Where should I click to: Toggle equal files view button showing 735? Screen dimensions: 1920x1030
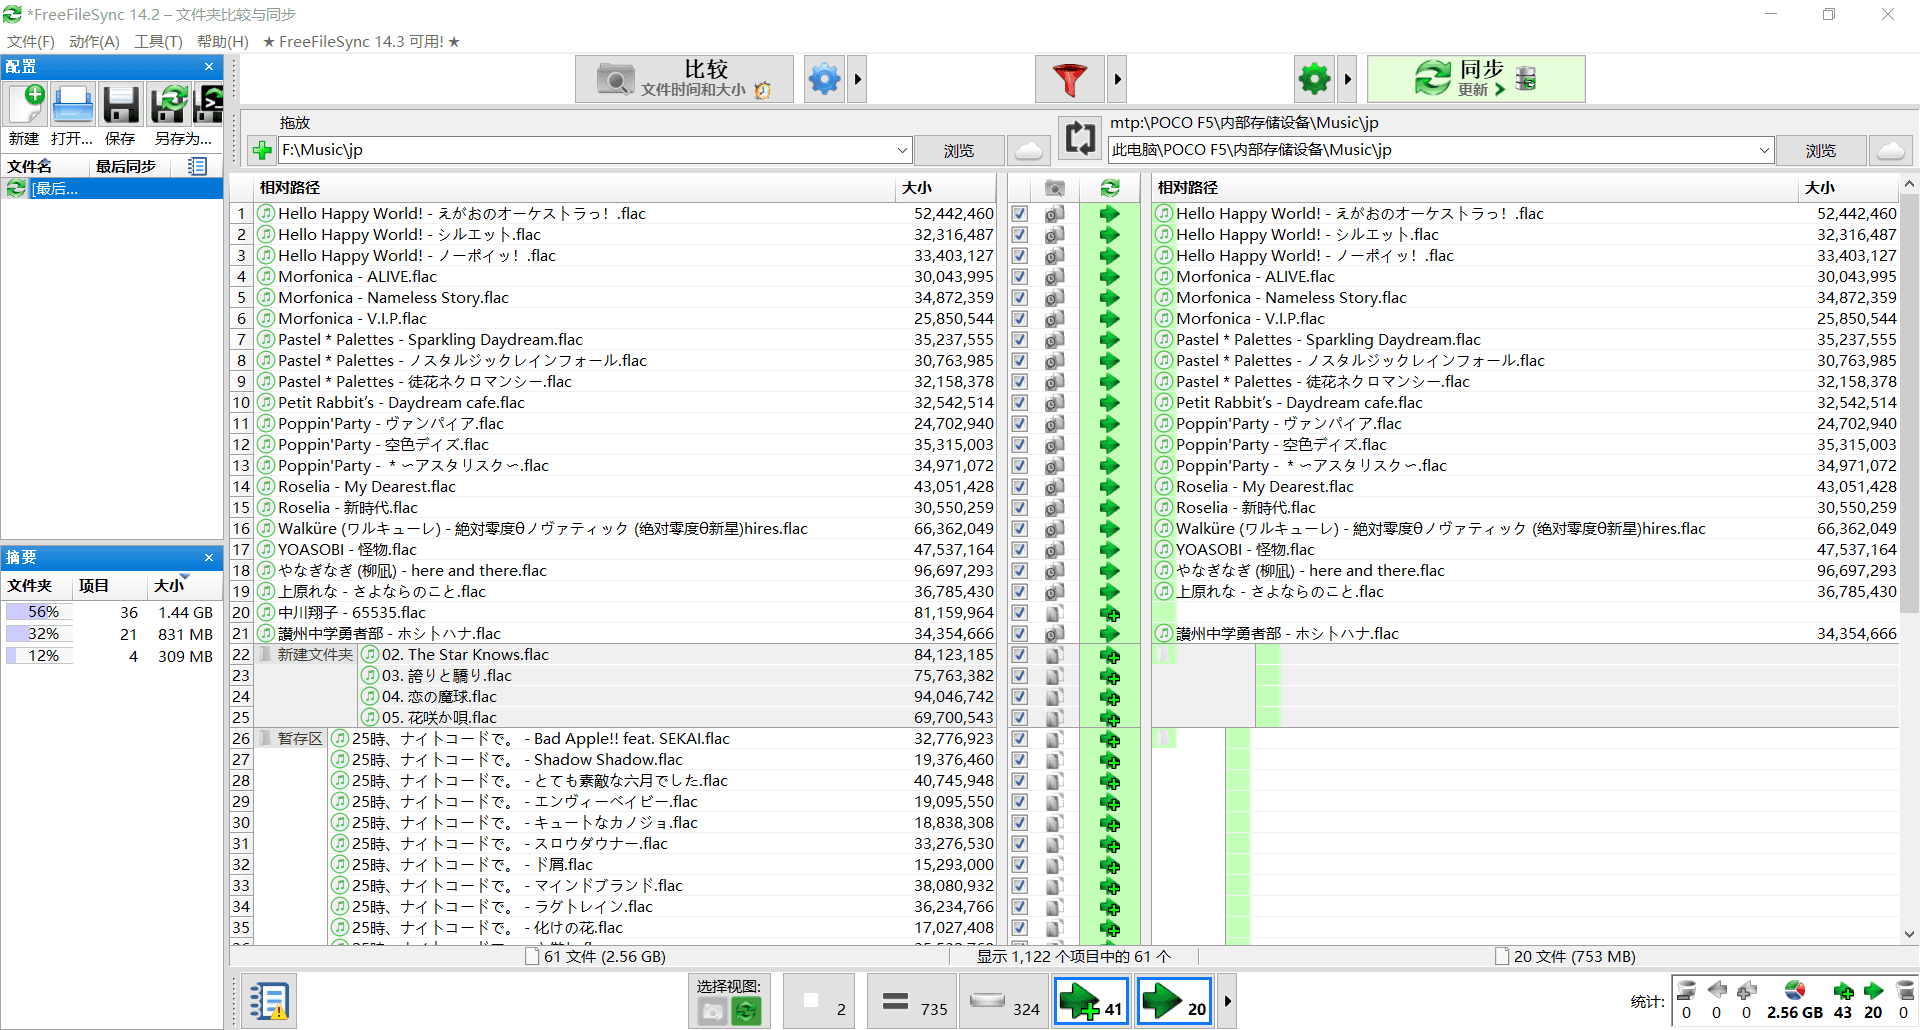912,1001
